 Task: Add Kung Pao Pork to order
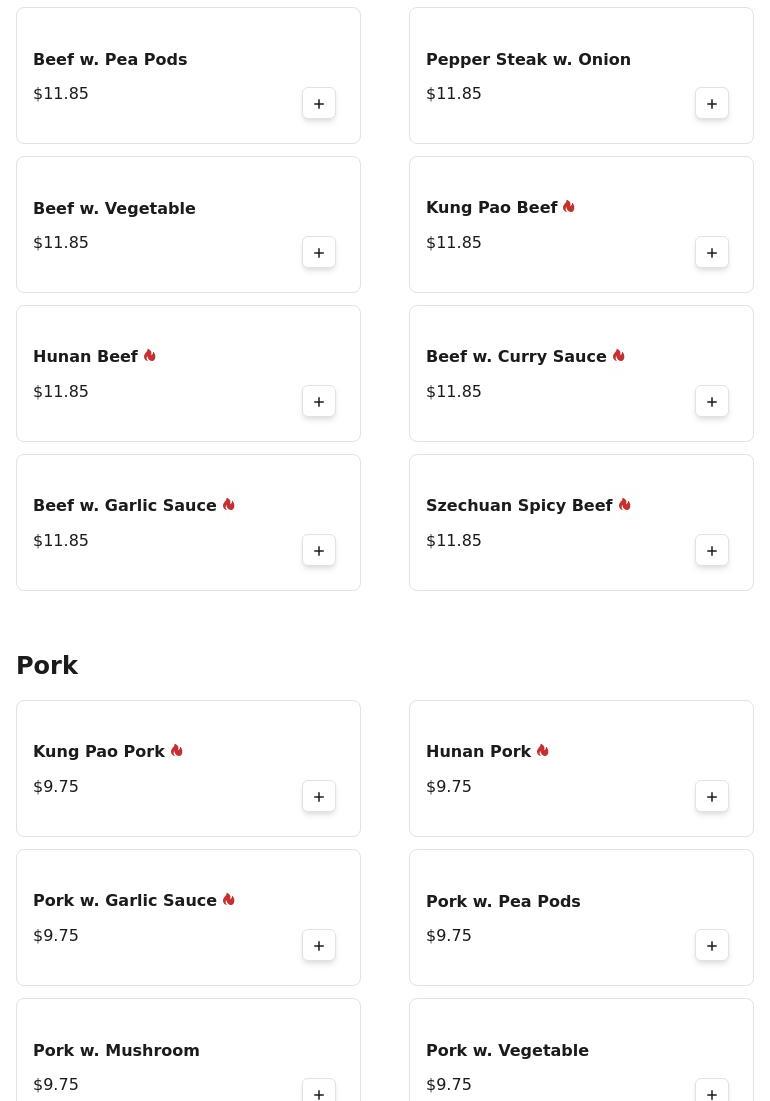click(x=319, y=797)
